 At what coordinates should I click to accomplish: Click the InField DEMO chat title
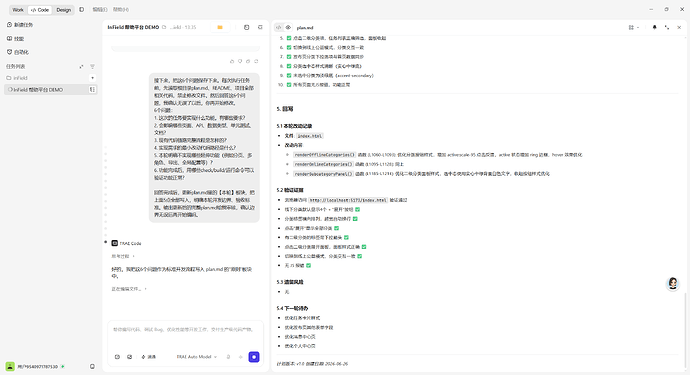pos(133,27)
